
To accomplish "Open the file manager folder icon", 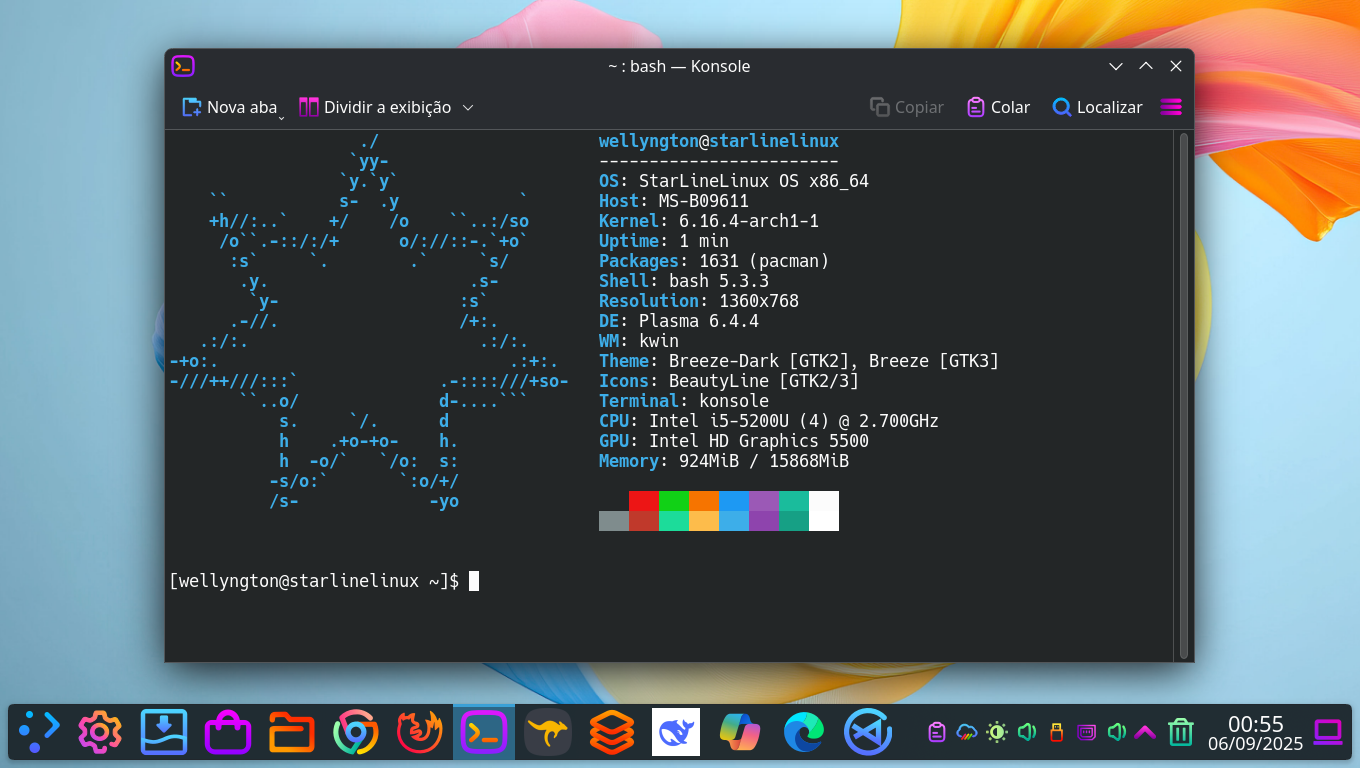I will pos(291,731).
